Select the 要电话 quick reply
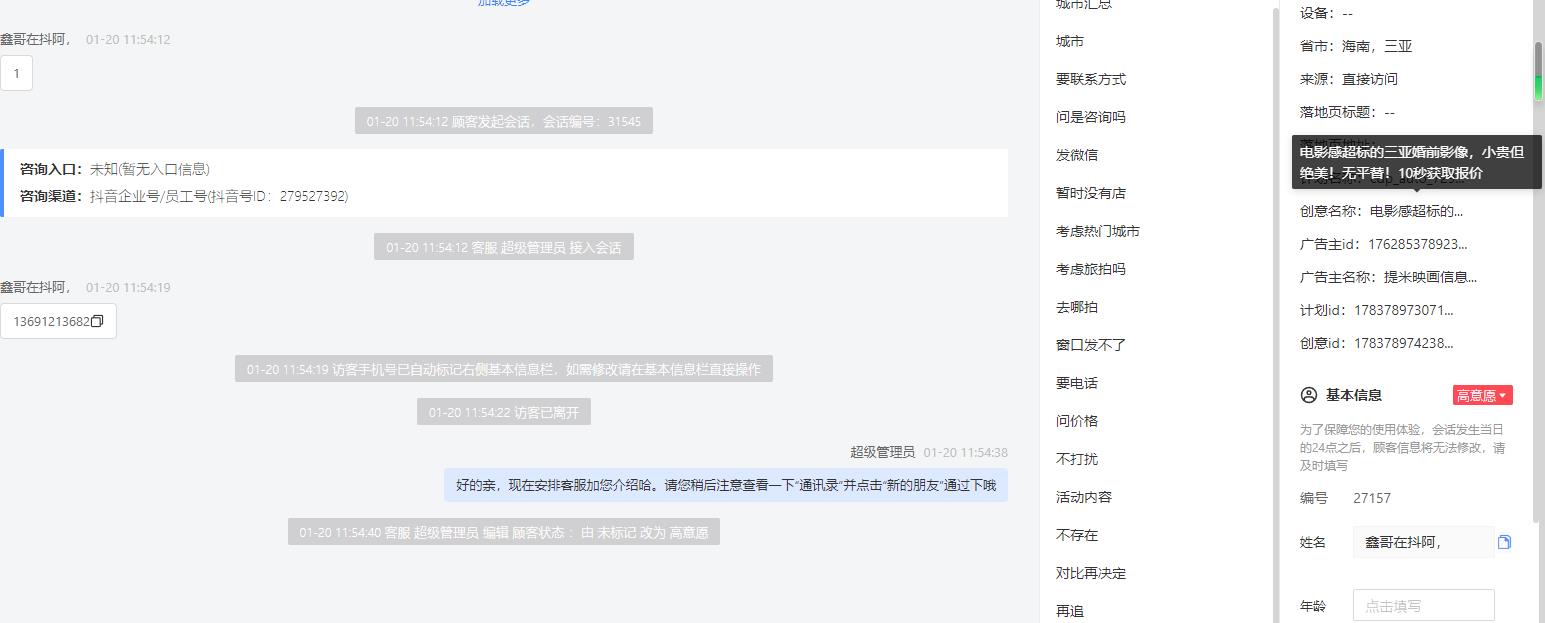 click(x=1077, y=383)
